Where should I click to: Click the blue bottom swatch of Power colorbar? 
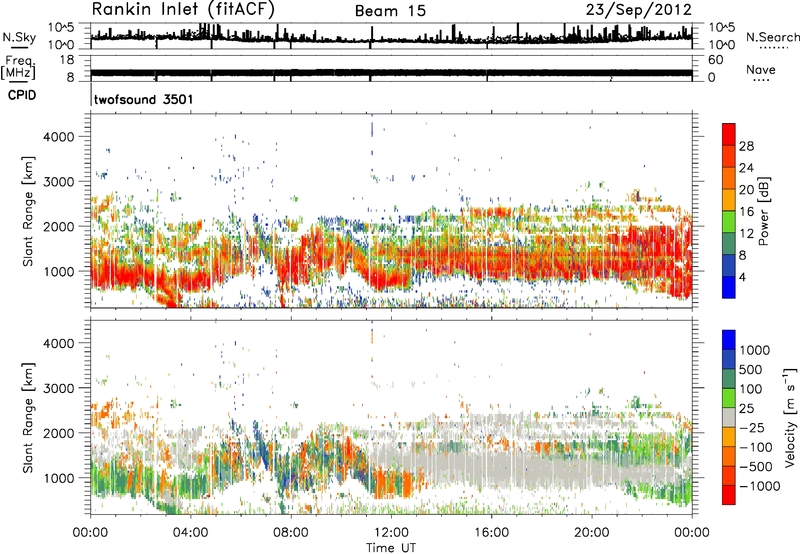729,287
